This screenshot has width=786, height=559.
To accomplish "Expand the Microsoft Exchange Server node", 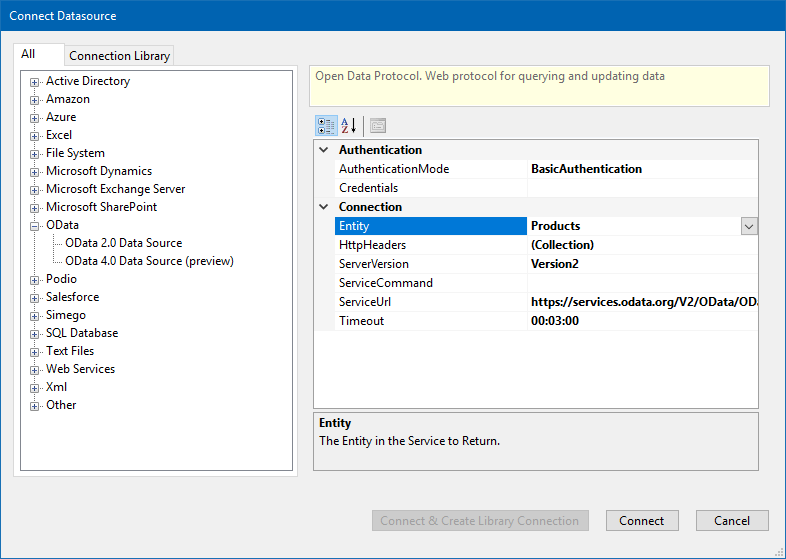I will pyautogui.click(x=34, y=191).
